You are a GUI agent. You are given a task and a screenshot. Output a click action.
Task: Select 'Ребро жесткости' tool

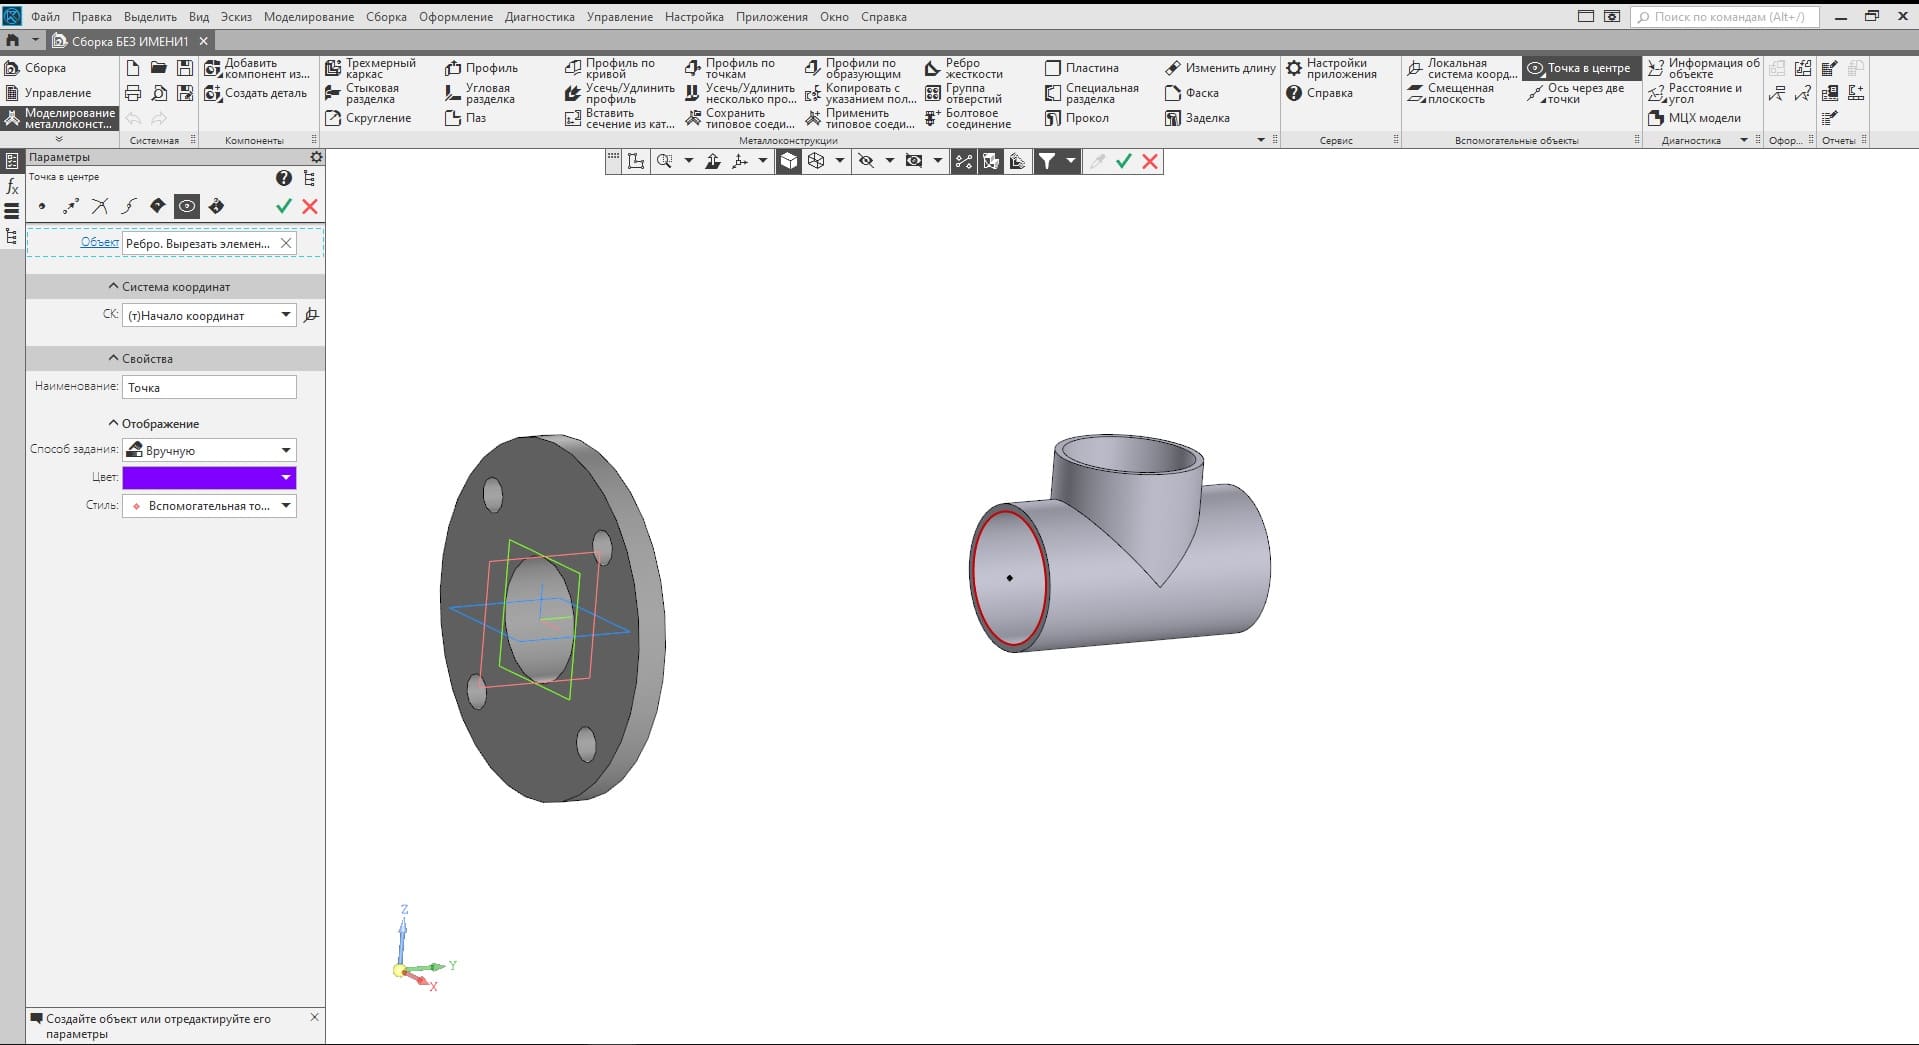963,68
